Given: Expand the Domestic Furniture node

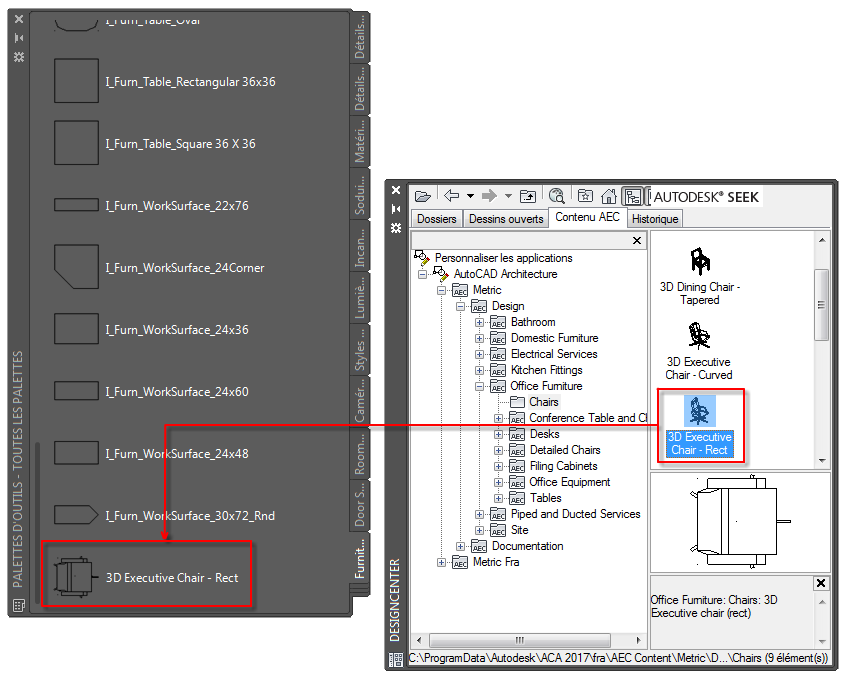Looking at the screenshot, I should [x=479, y=339].
